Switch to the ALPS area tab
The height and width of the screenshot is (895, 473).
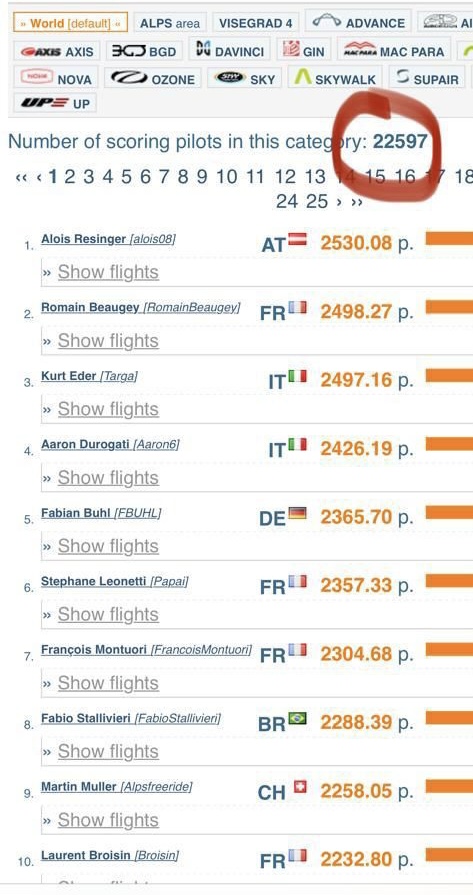pos(170,23)
